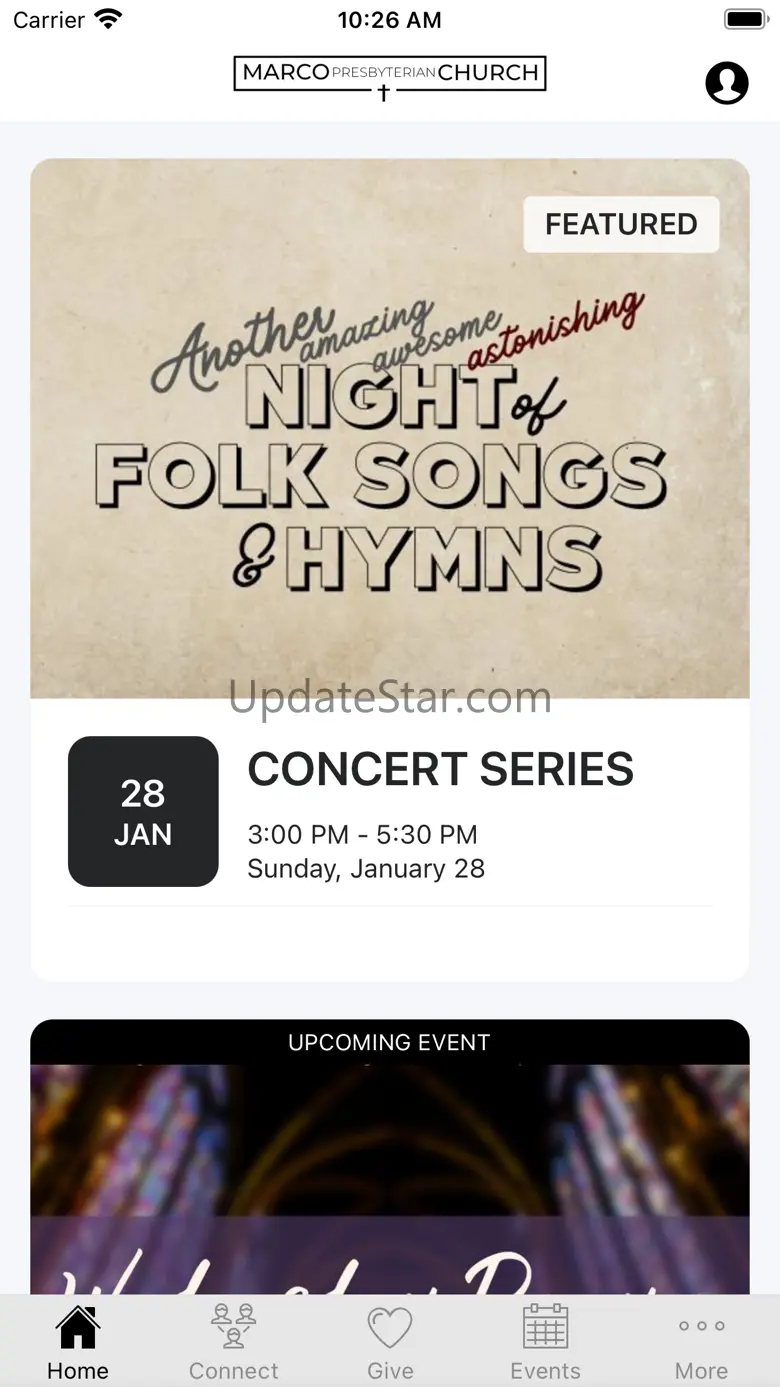Tap the UPCOMING EVENT header bar
Viewport: 780px width, 1387px height.
(390, 1042)
